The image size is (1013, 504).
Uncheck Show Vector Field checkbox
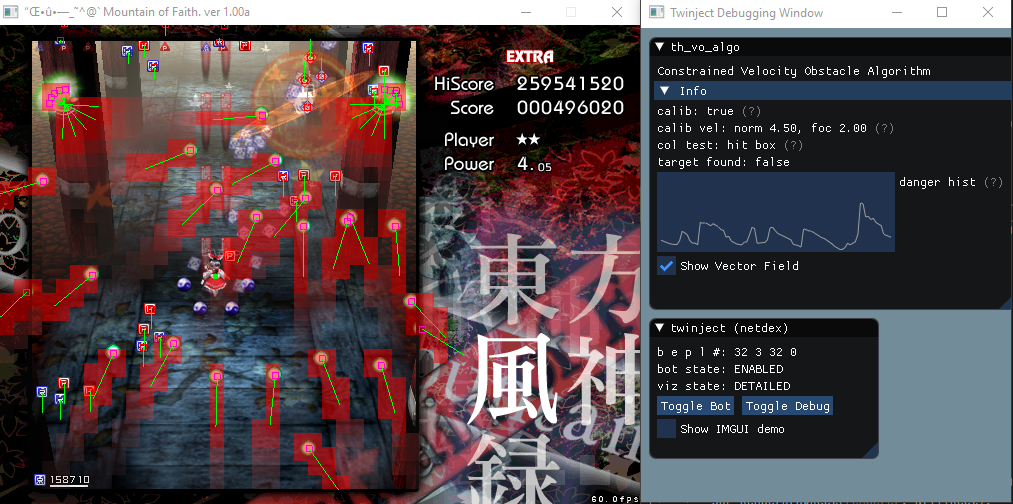(x=666, y=266)
